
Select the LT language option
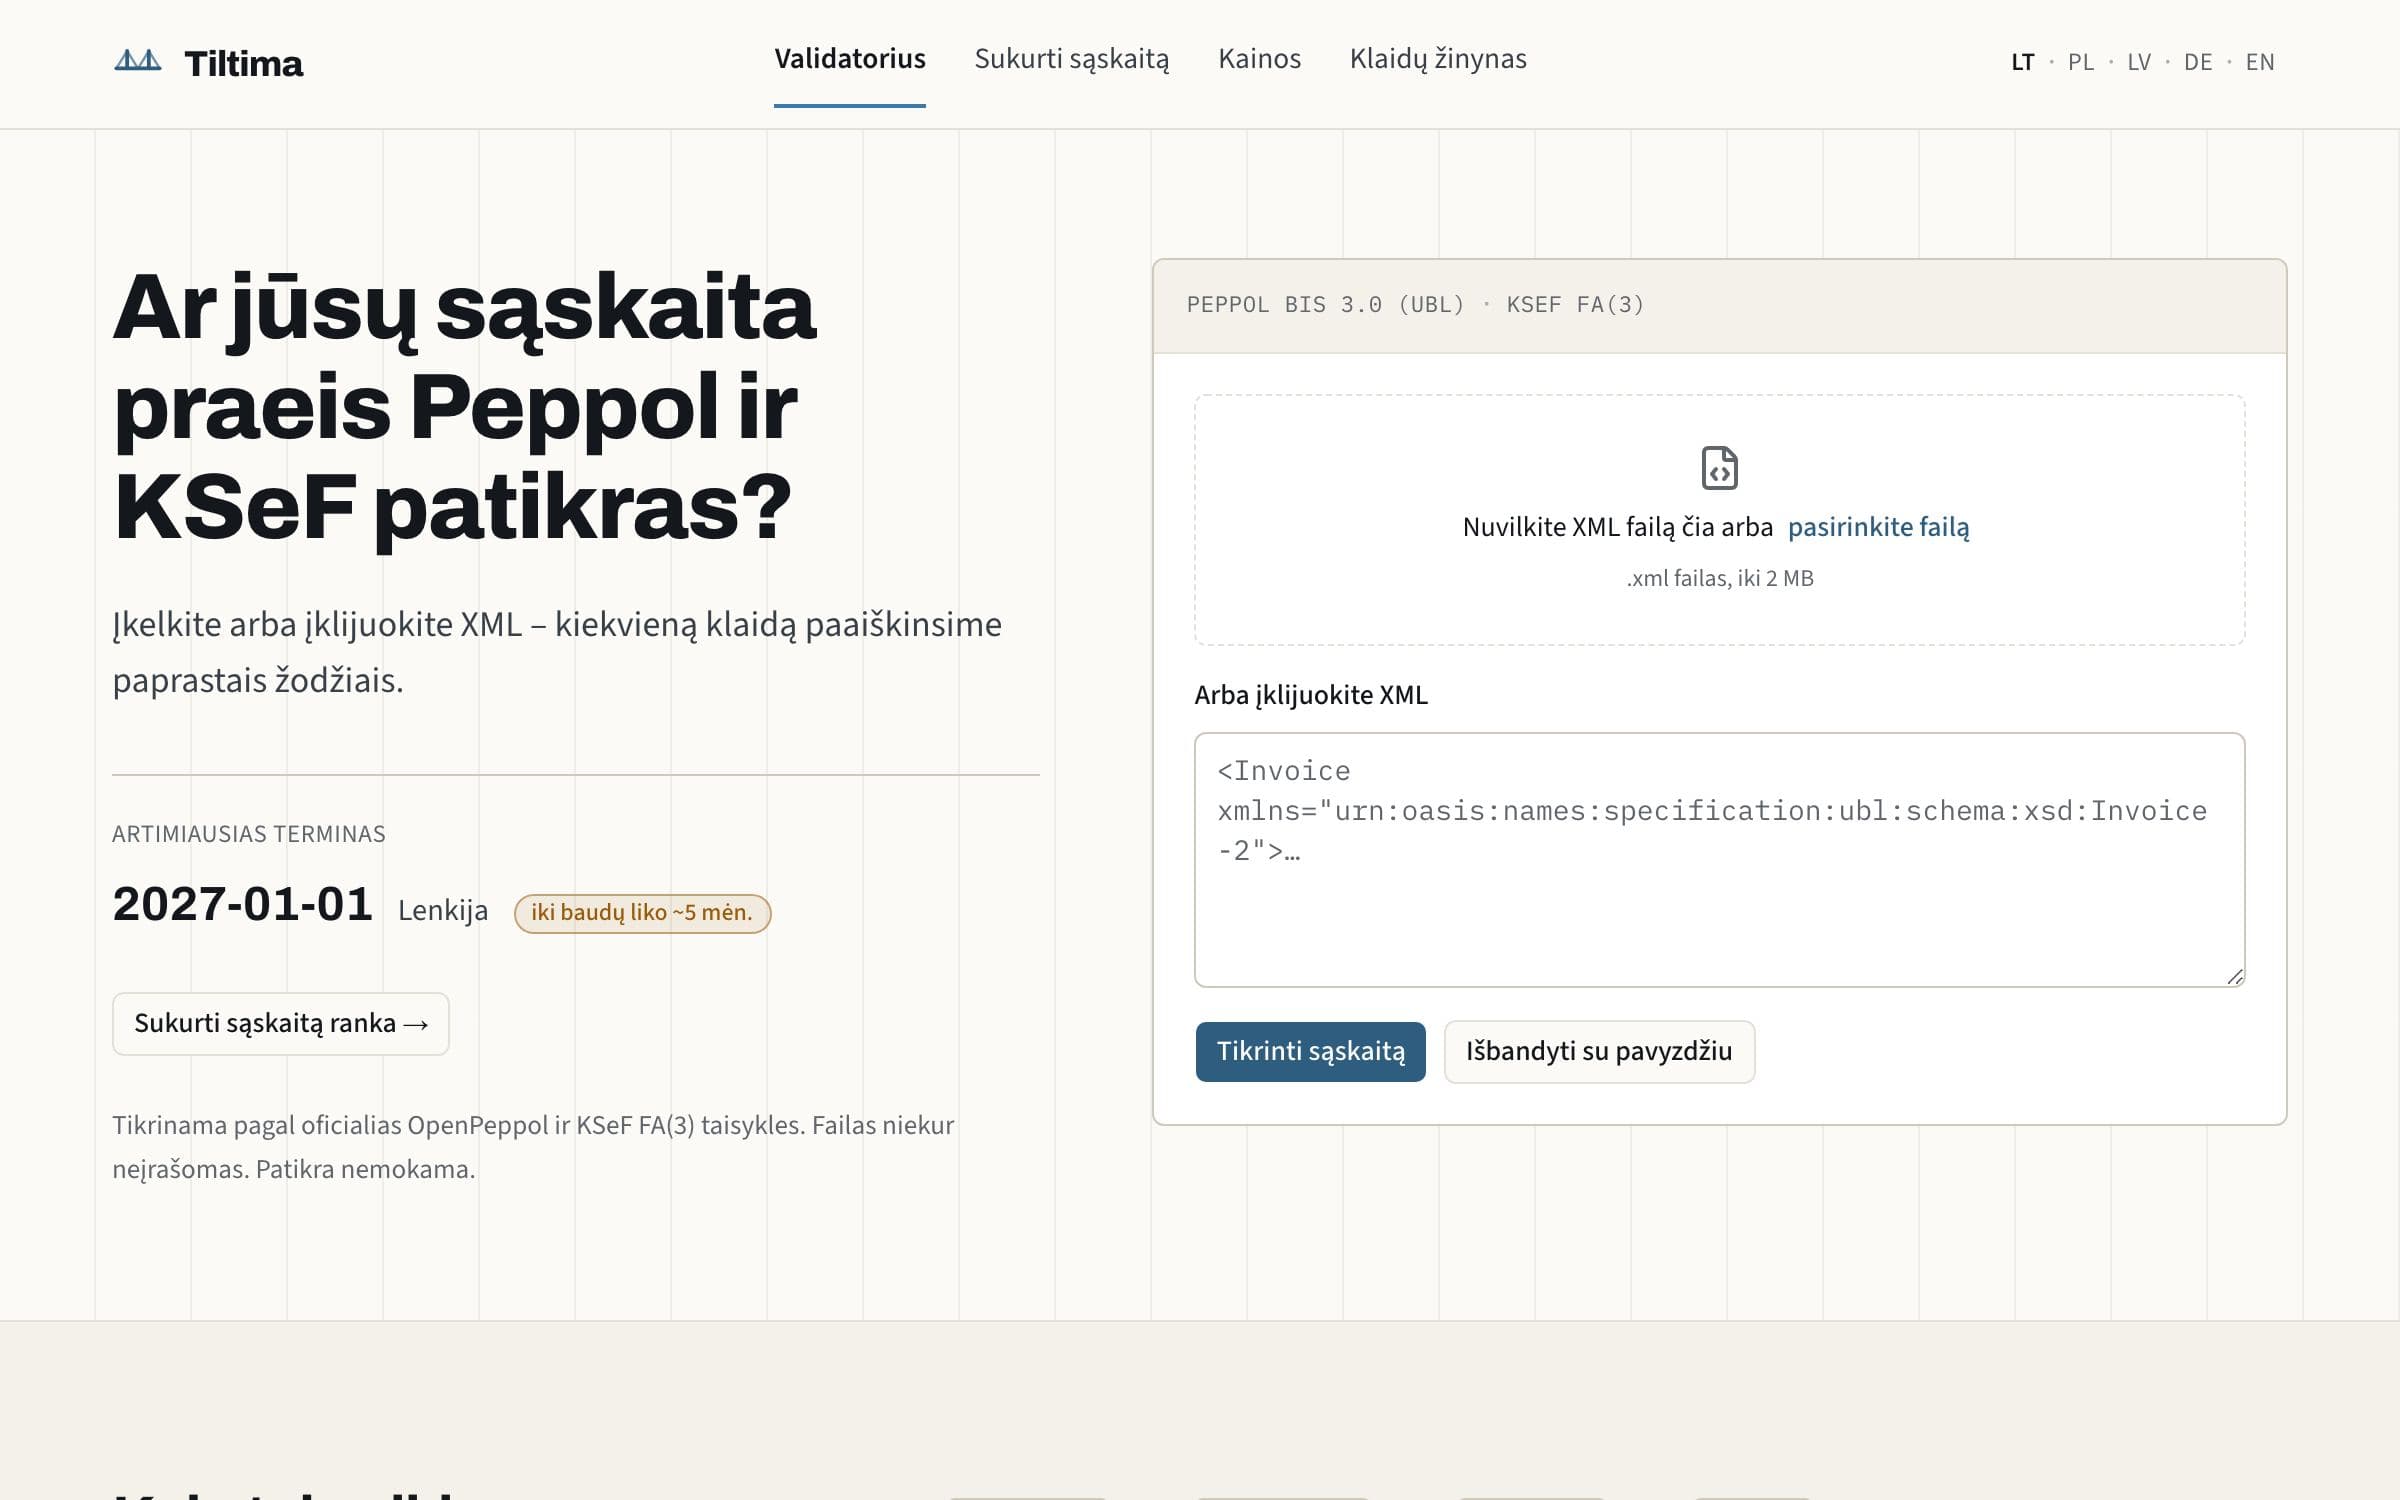click(x=2022, y=62)
